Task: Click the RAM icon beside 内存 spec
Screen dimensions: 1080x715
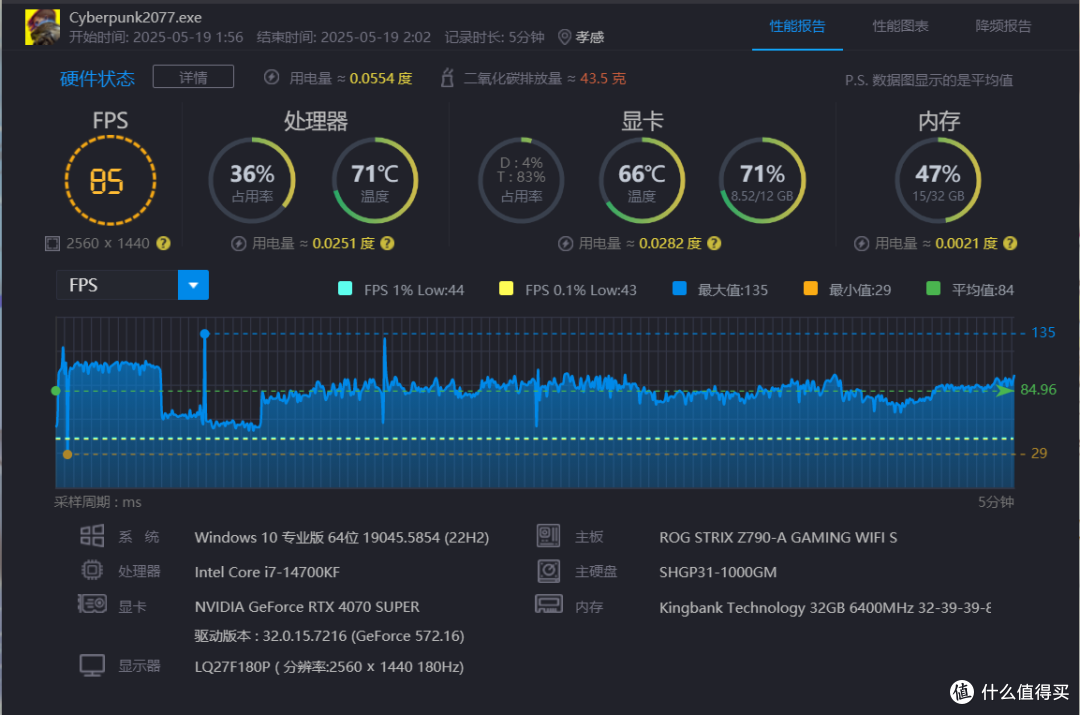Action: coord(548,604)
